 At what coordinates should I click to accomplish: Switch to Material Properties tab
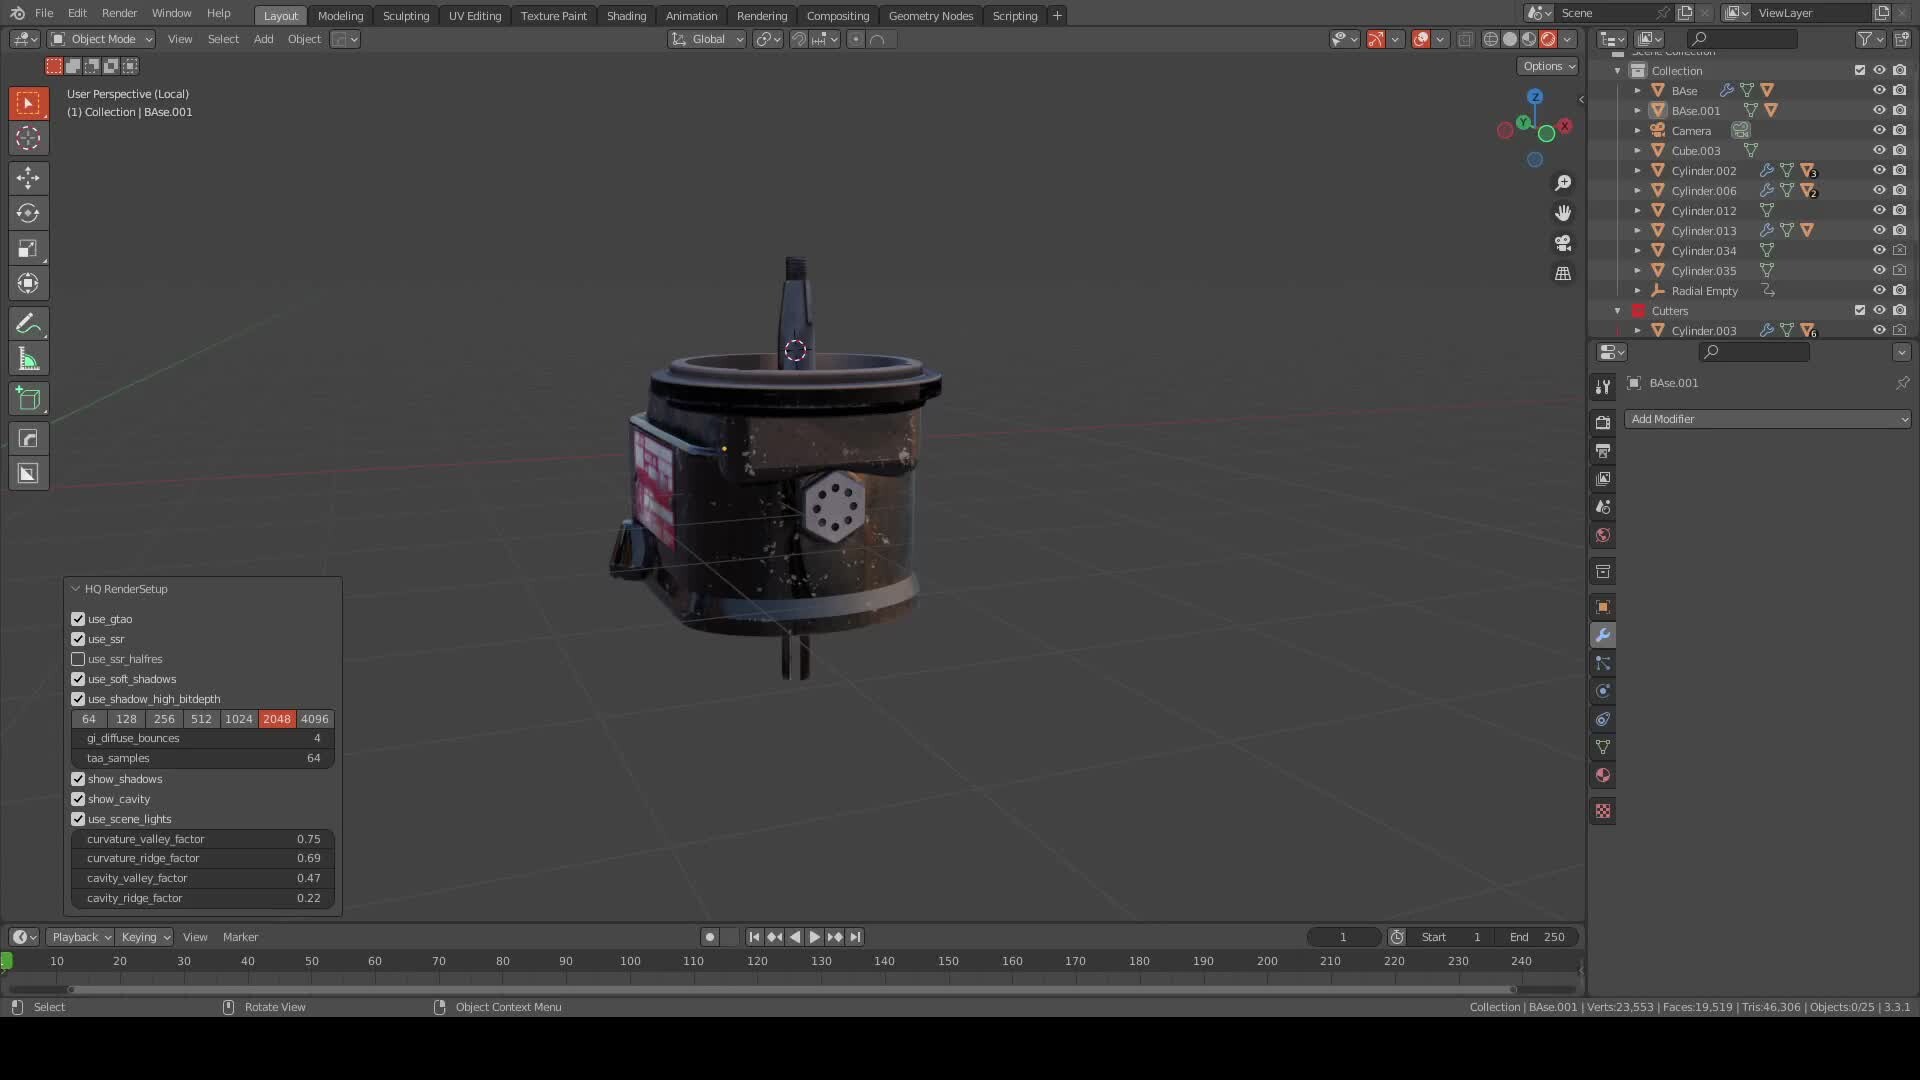(1603, 775)
